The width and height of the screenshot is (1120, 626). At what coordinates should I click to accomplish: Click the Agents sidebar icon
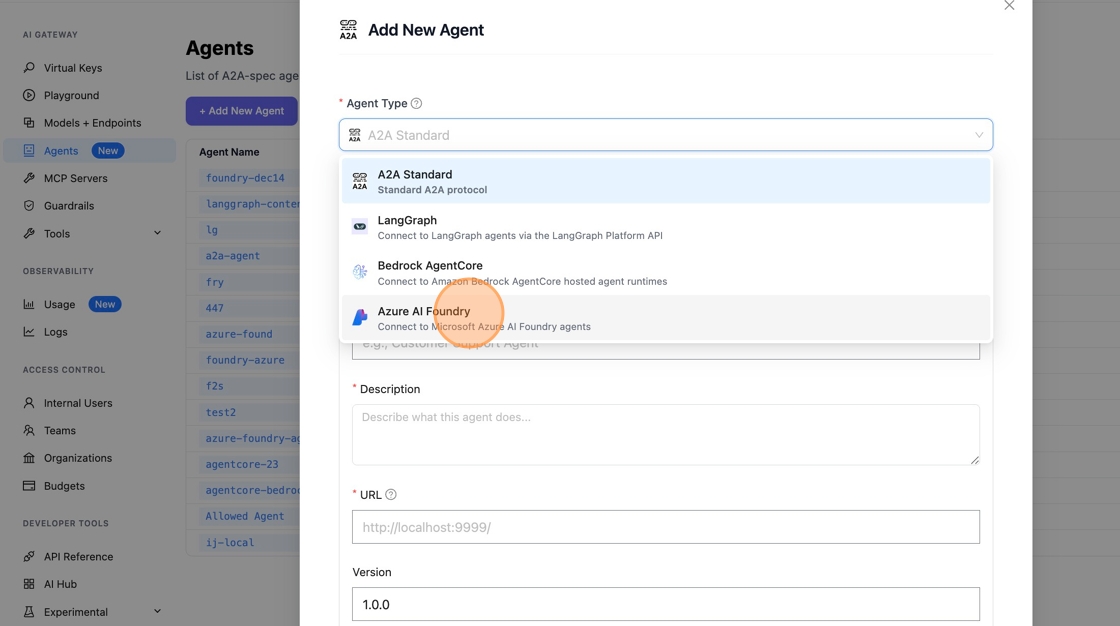pos(29,150)
